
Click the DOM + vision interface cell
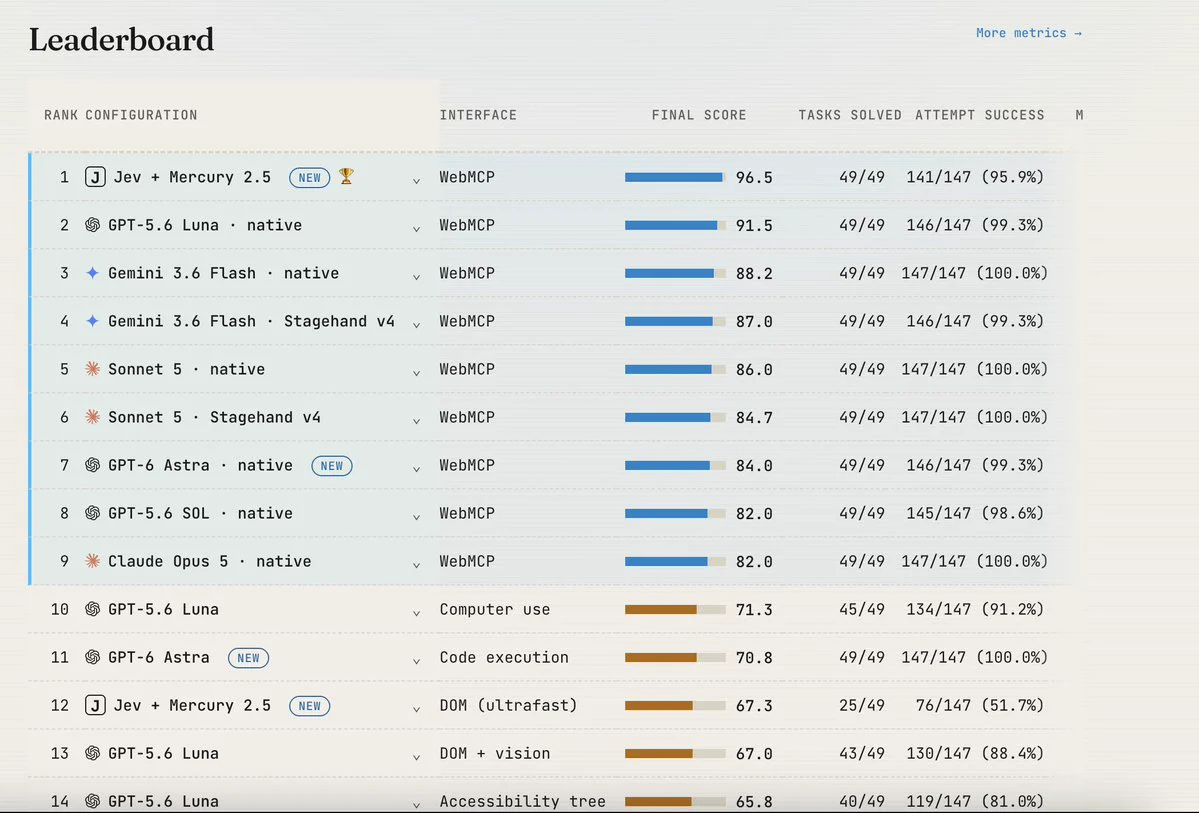pos(495,753)
